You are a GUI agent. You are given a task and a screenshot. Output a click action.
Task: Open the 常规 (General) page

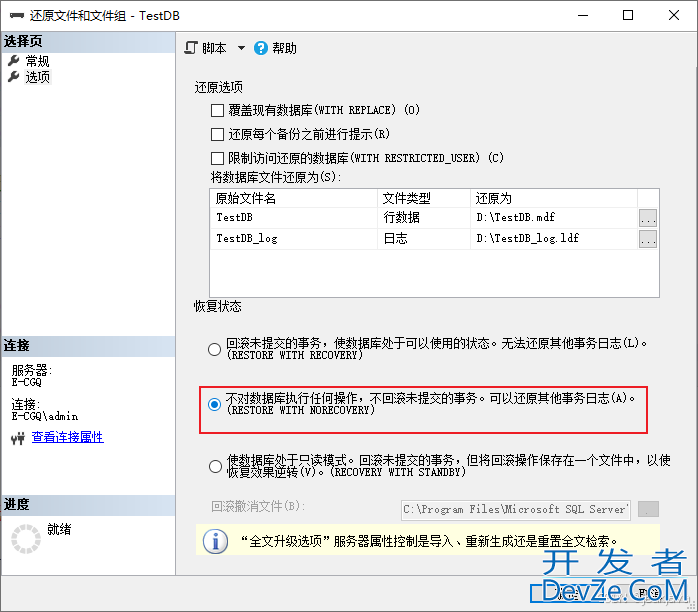(x=37, y=61)
